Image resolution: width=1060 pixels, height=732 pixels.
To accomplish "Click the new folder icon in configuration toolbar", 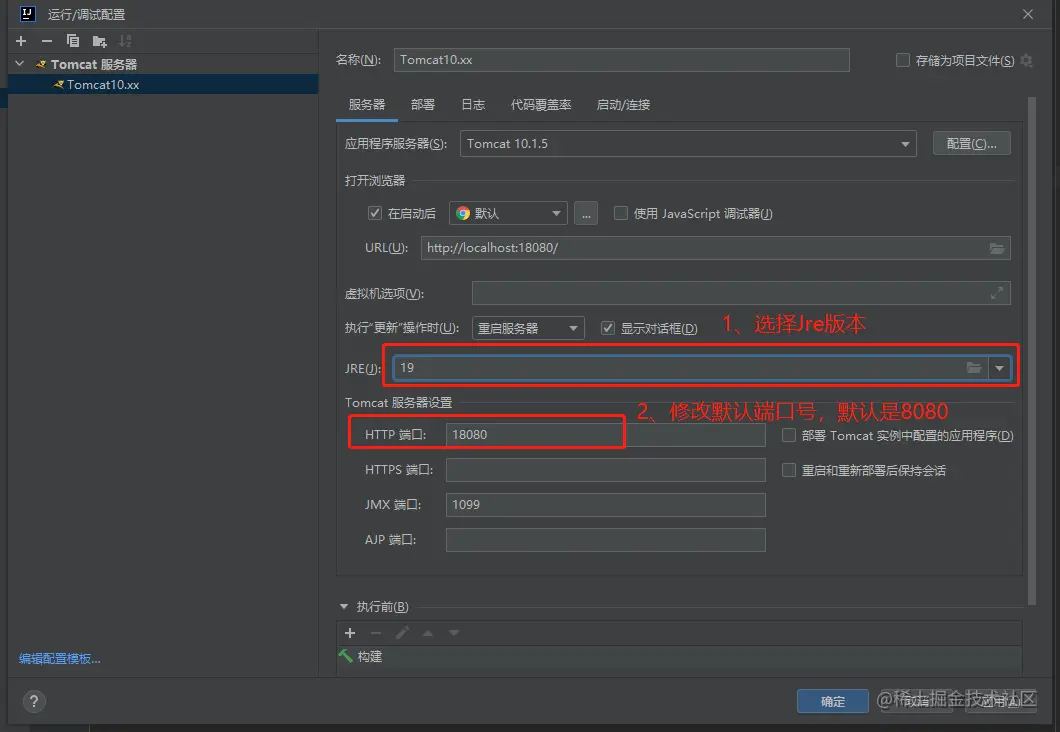I will pyautogui.click(x=99, y=41).
